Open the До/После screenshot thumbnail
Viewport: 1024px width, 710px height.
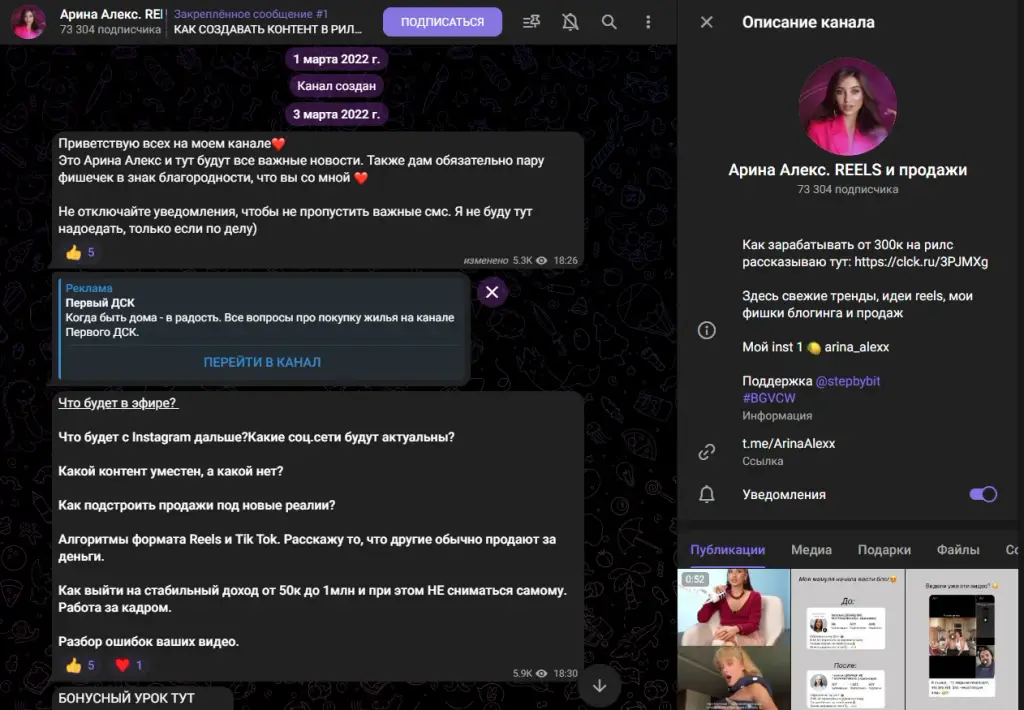click(848, 639)
